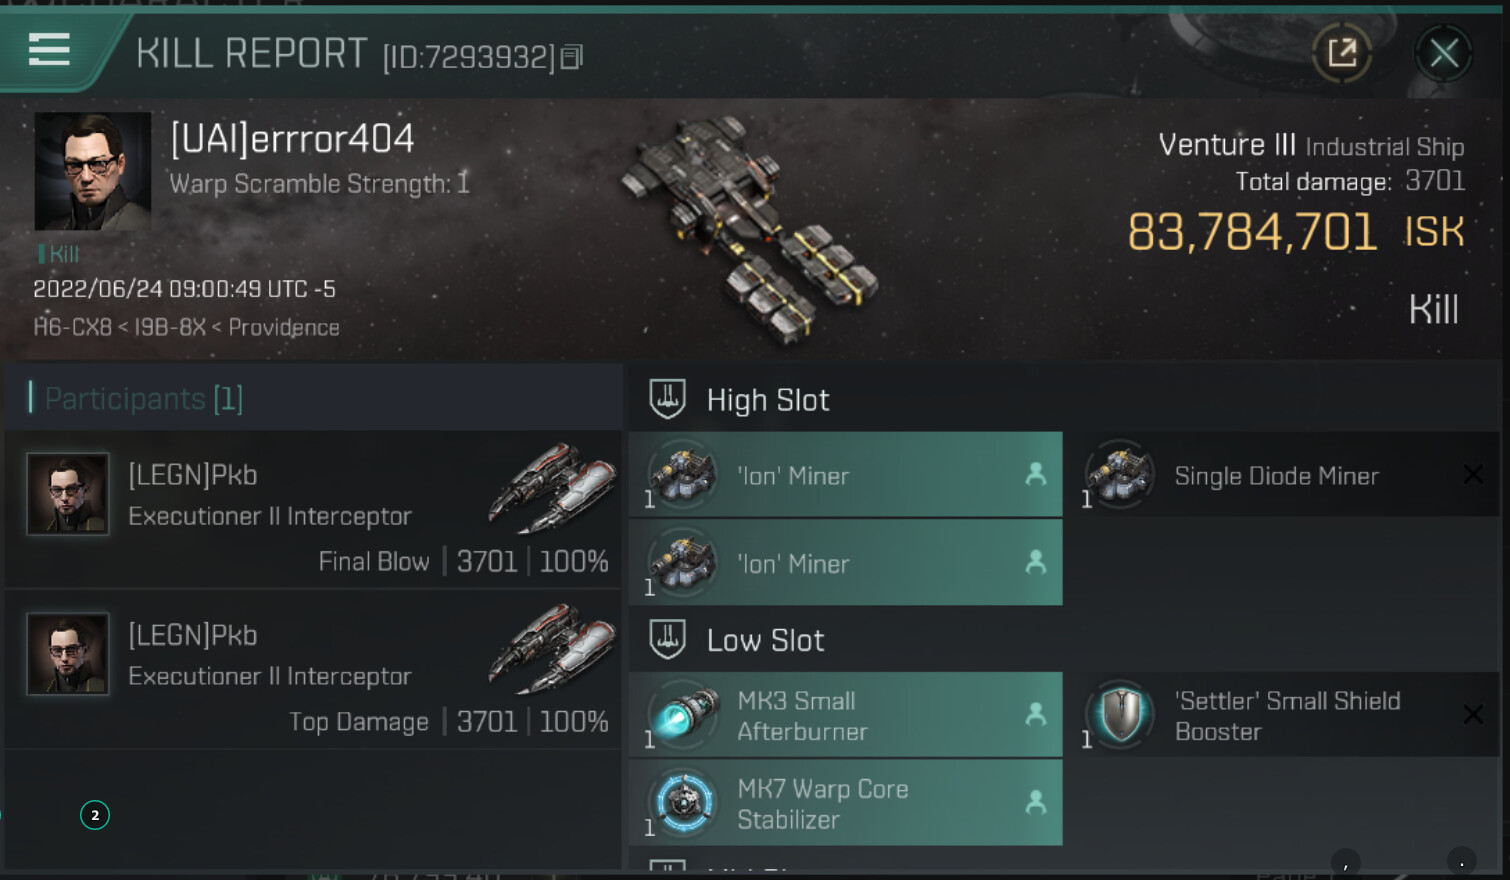Open the hamburger menu

(x=49, y=49)
